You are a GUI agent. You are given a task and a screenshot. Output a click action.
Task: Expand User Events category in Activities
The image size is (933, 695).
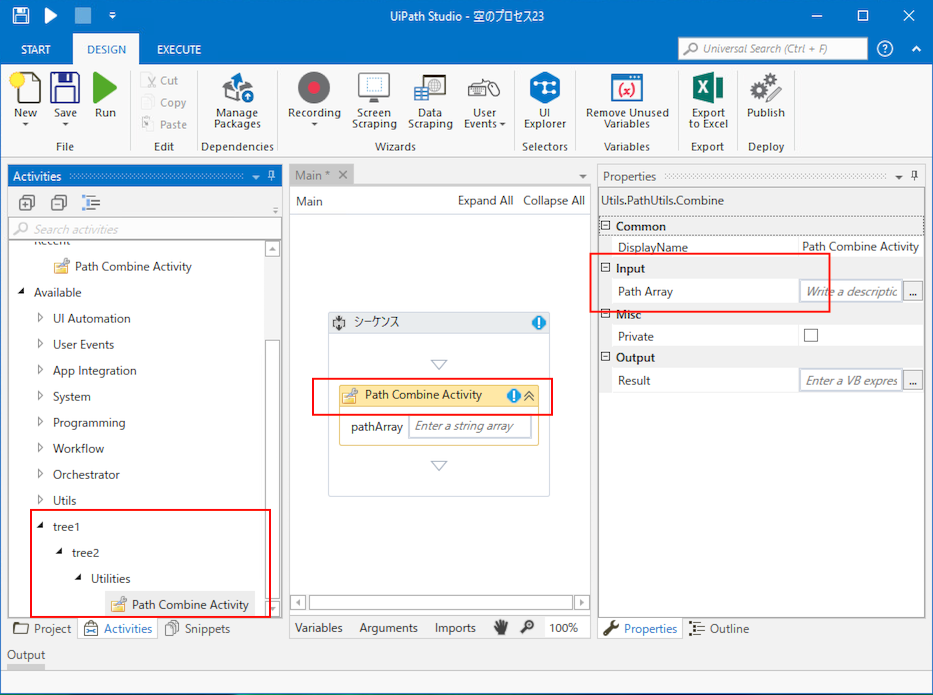click(40, 344)
